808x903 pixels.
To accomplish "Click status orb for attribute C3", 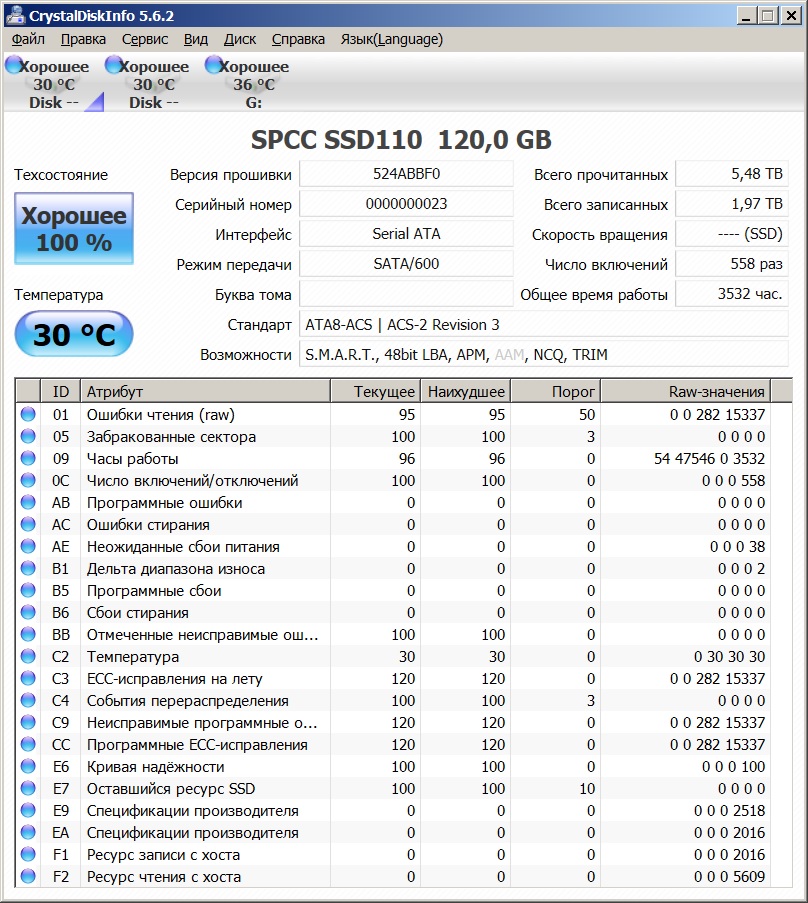I will tap(28, 678).
